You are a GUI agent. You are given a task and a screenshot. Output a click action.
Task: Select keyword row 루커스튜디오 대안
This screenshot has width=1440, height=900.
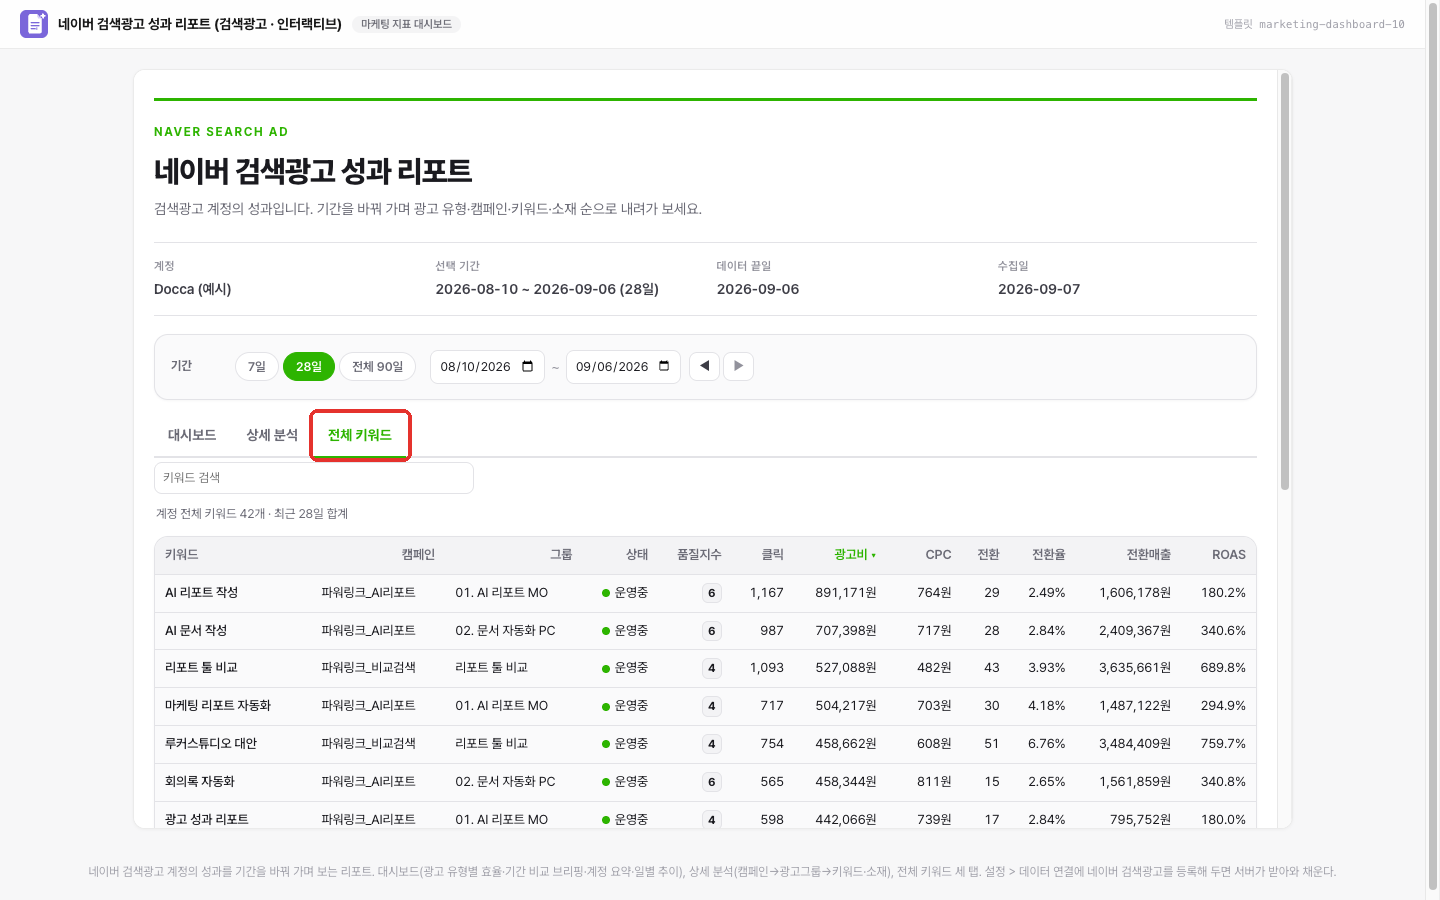(705, 744)
